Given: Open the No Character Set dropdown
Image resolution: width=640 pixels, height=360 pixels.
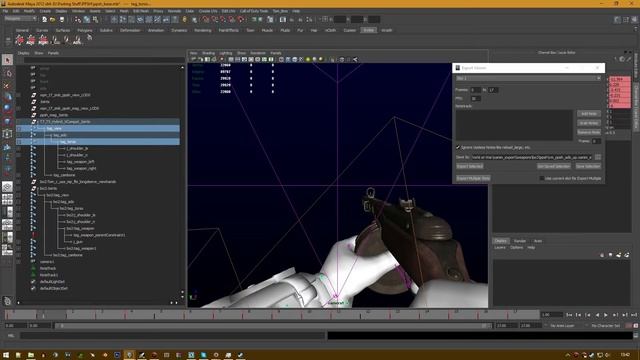Looking at the screenshot, I should point(605,326).
